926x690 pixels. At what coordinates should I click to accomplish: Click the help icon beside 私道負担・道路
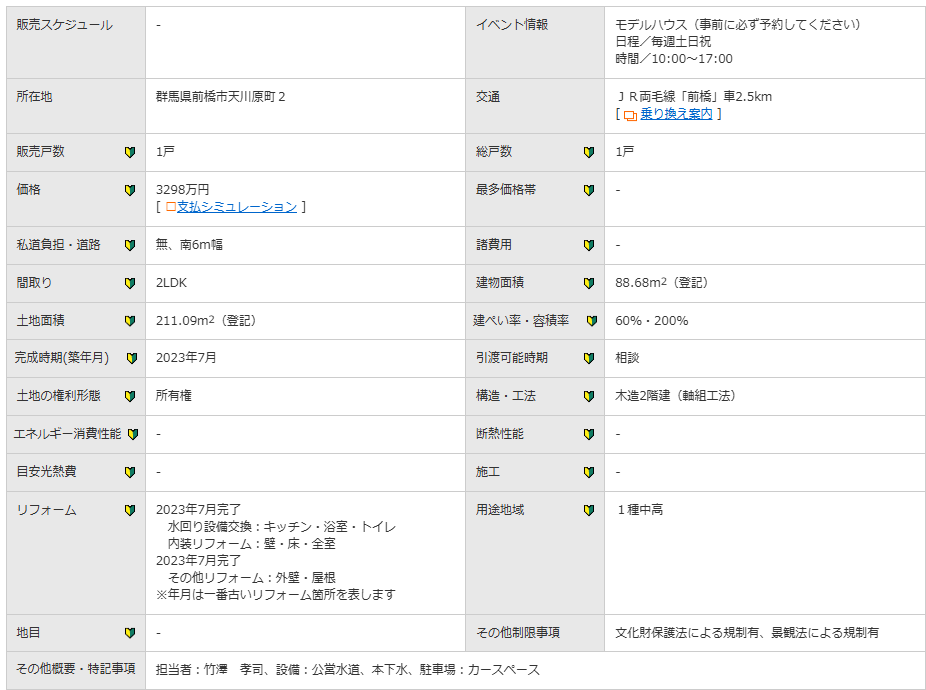pyautogui.click(x=130, y=245)
